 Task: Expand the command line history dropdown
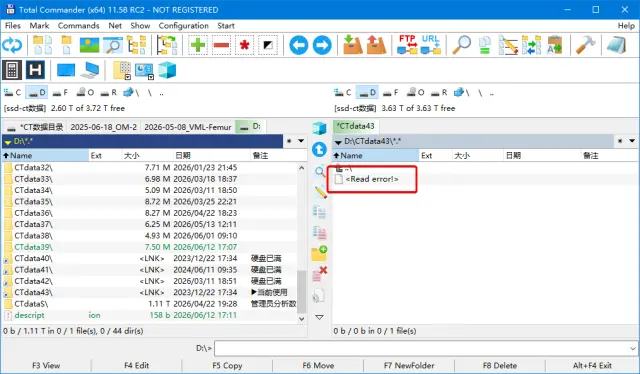pos(633,349)
